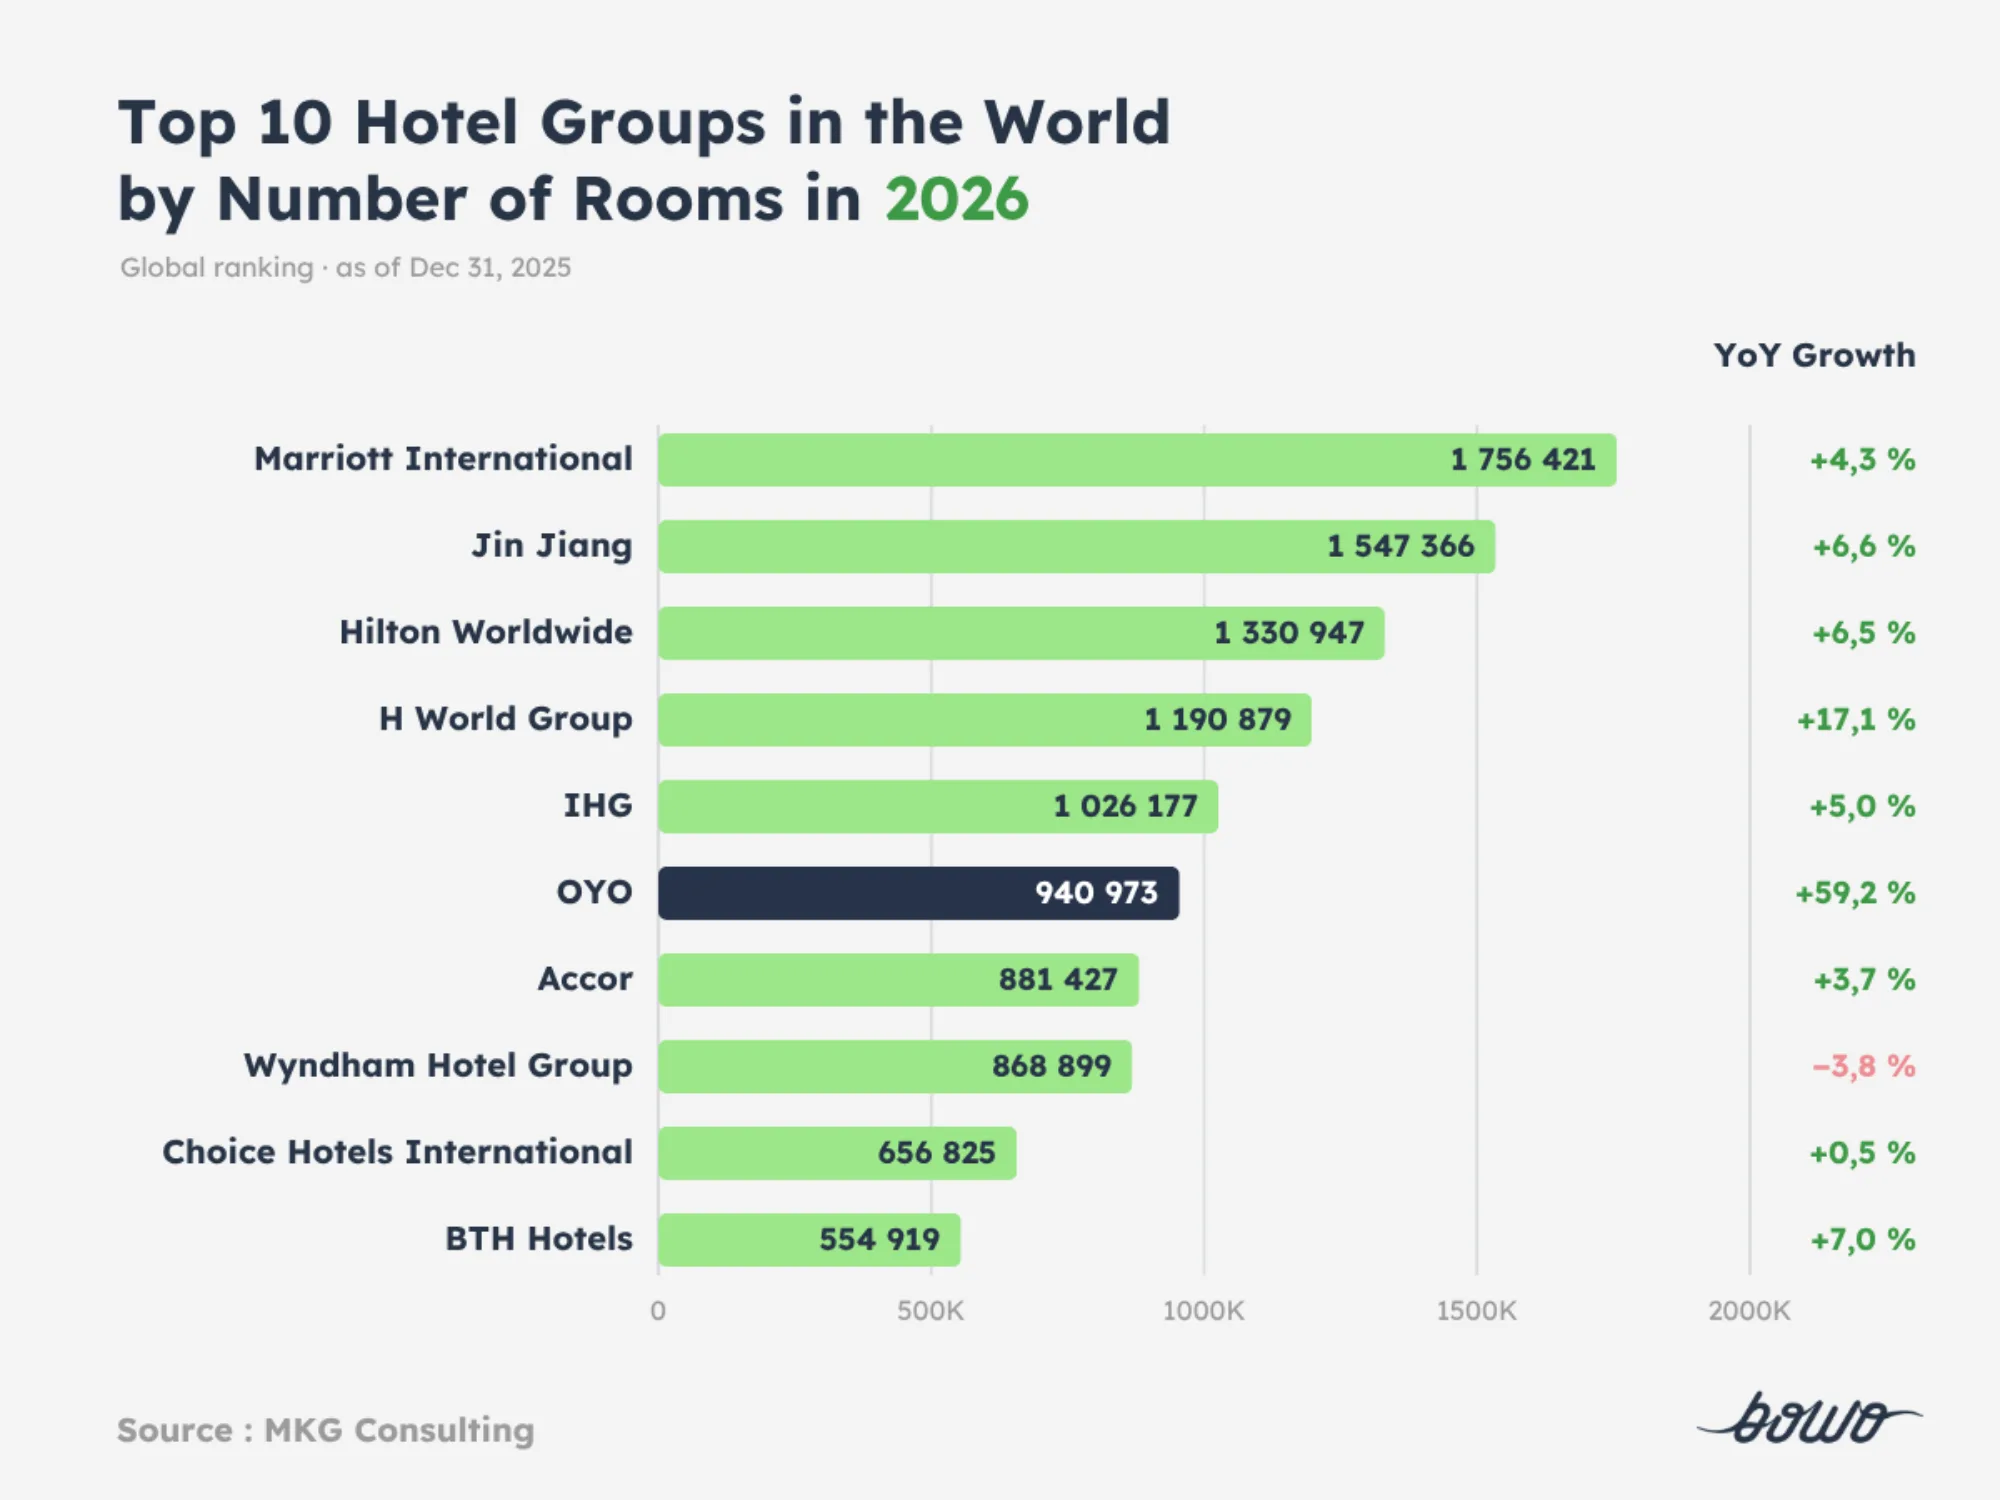Click the room count '1 756 421'
This screenshot has width=2000, height=1500.
tap(1523, 460)
